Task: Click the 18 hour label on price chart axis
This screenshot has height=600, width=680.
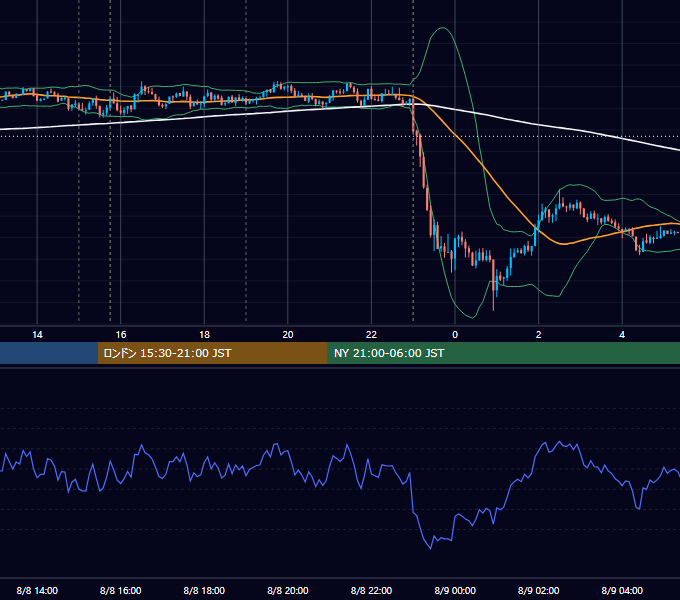Action: click(x=204, y=335)
